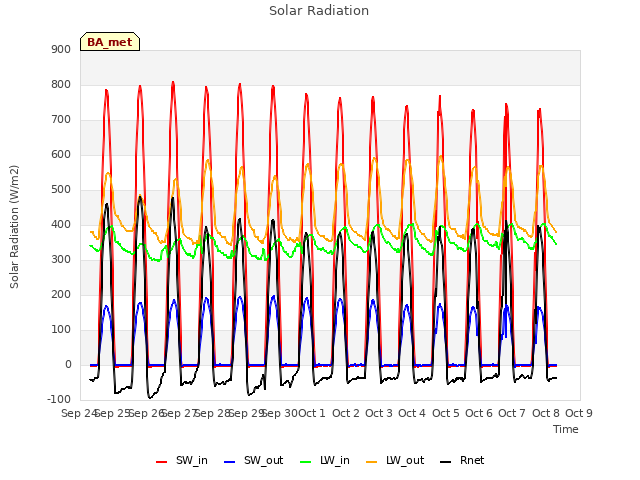Viewport: 640px width, 480px height.
Task: Click the Time x-axis label
Action: click(566, 429)
